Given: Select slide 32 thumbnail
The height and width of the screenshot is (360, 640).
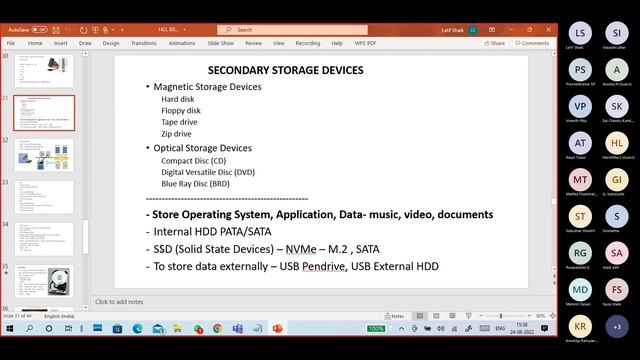Looking at the screenshot, I should click(x=44, y=155).
